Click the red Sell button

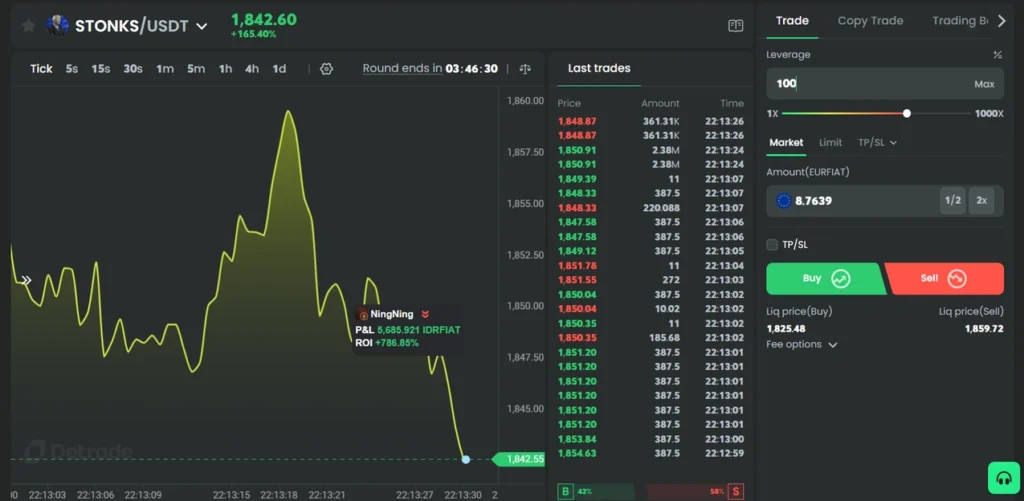pyautogui.click(x=944, y=279)
